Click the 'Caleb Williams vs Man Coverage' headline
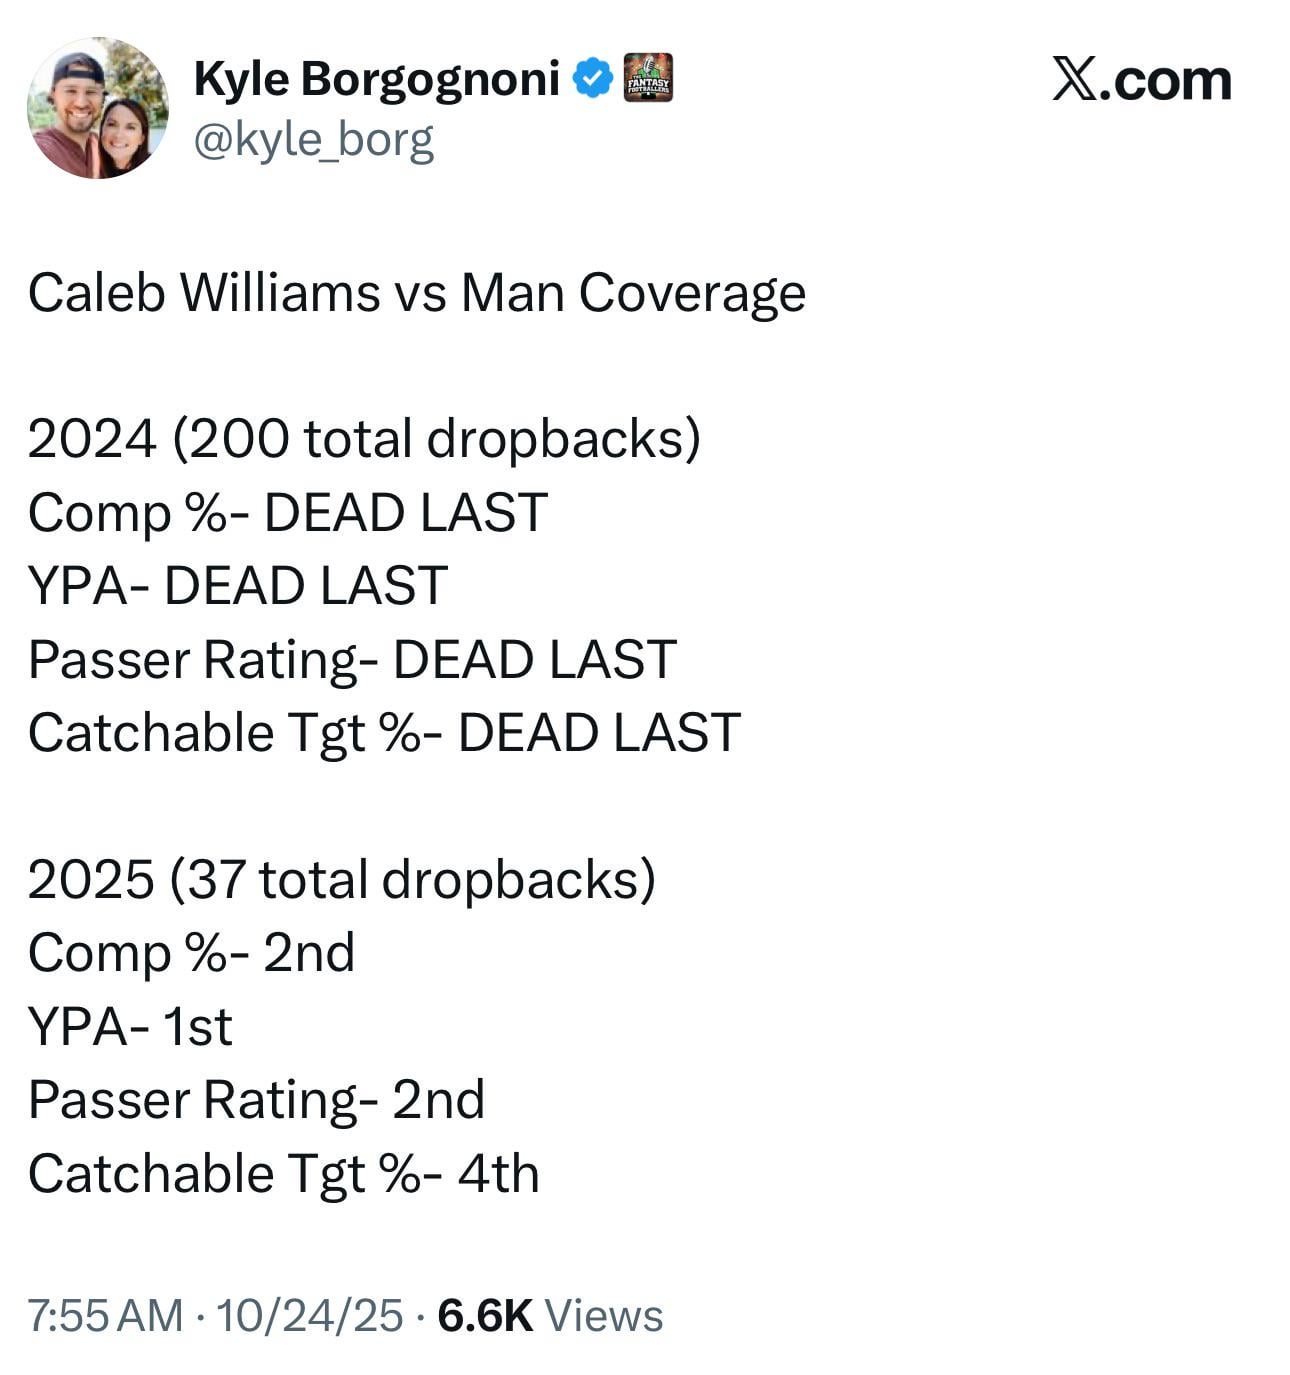 [416, 293]
